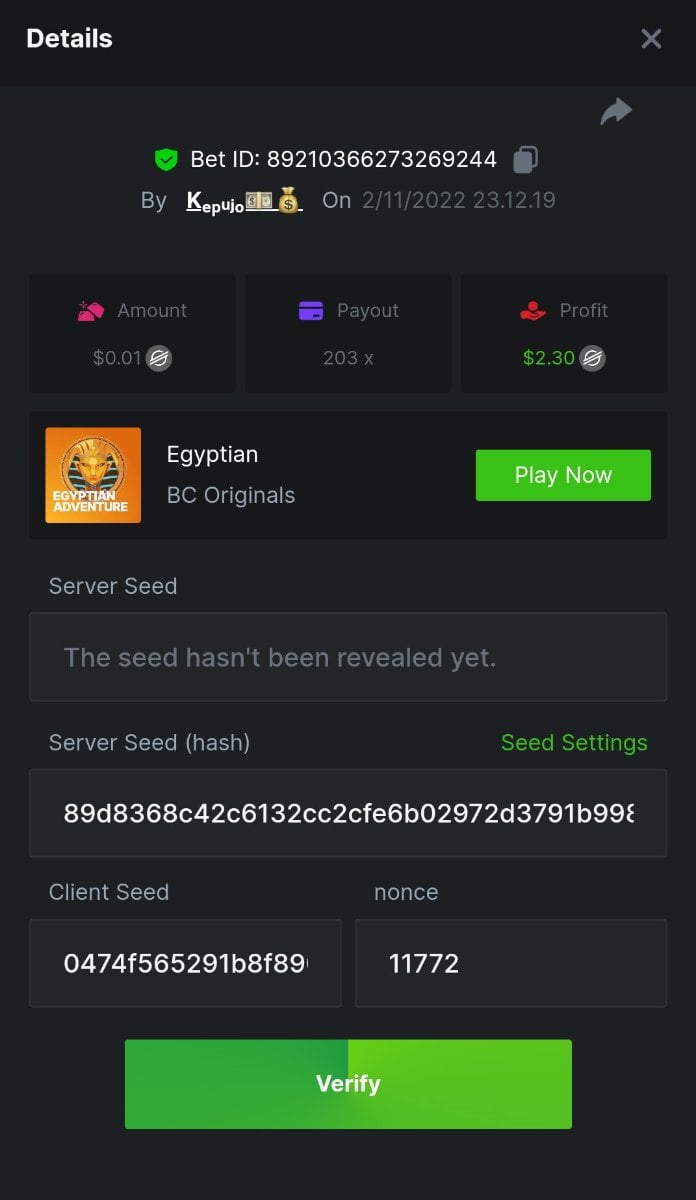
Task: Click the share arrow icon
Action: click(616, 112)
